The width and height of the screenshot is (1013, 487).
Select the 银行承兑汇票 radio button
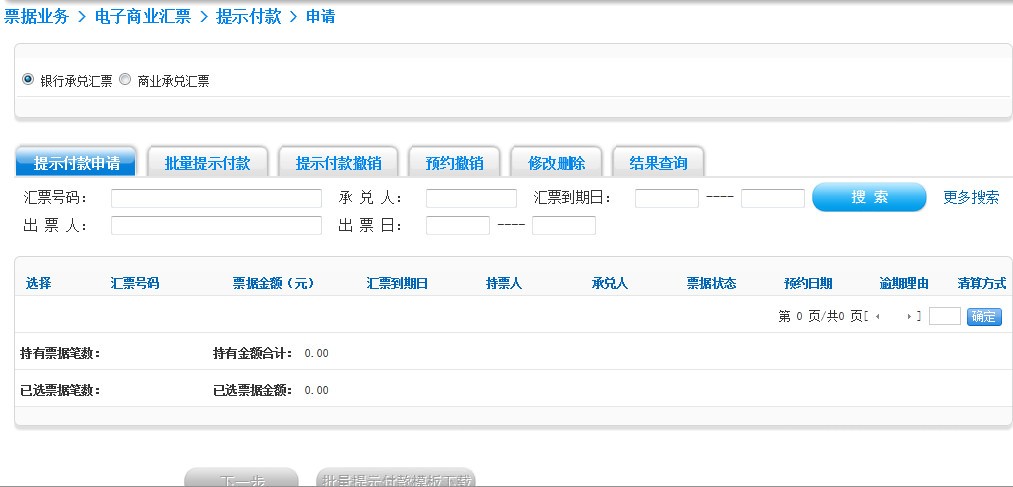click(28, 80)
